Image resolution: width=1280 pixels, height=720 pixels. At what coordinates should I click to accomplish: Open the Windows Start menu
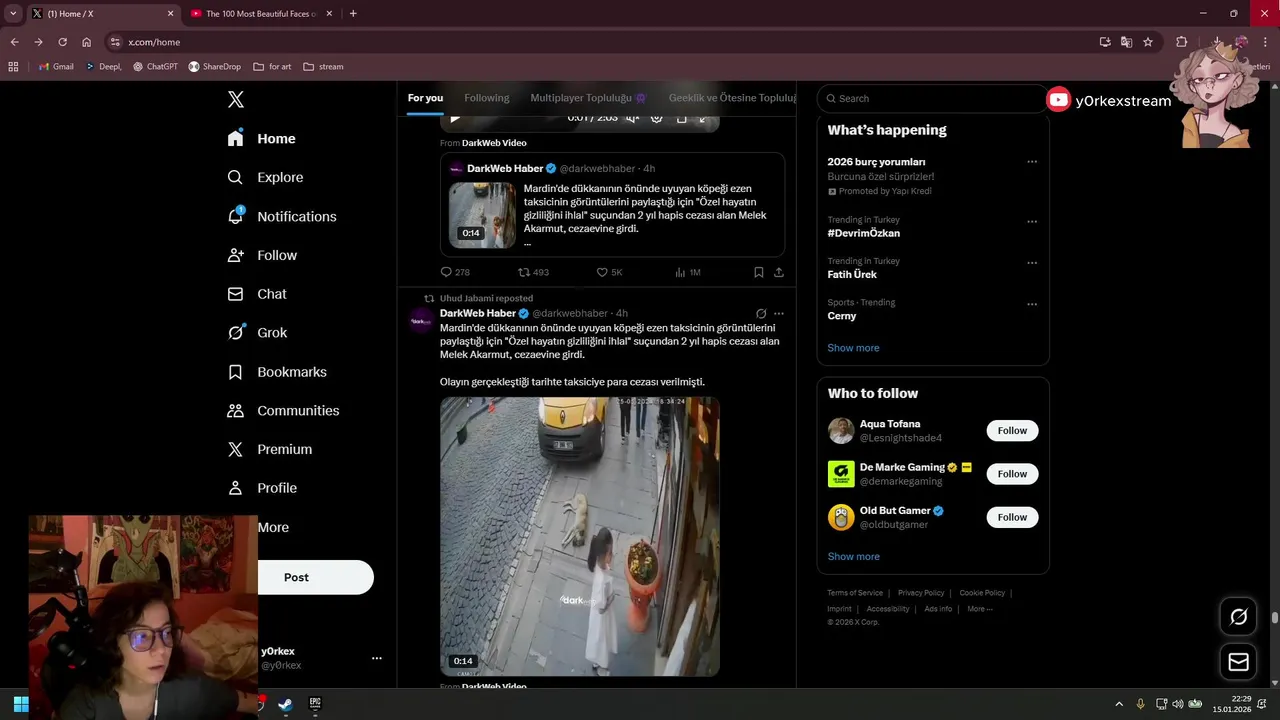[20, 704]
